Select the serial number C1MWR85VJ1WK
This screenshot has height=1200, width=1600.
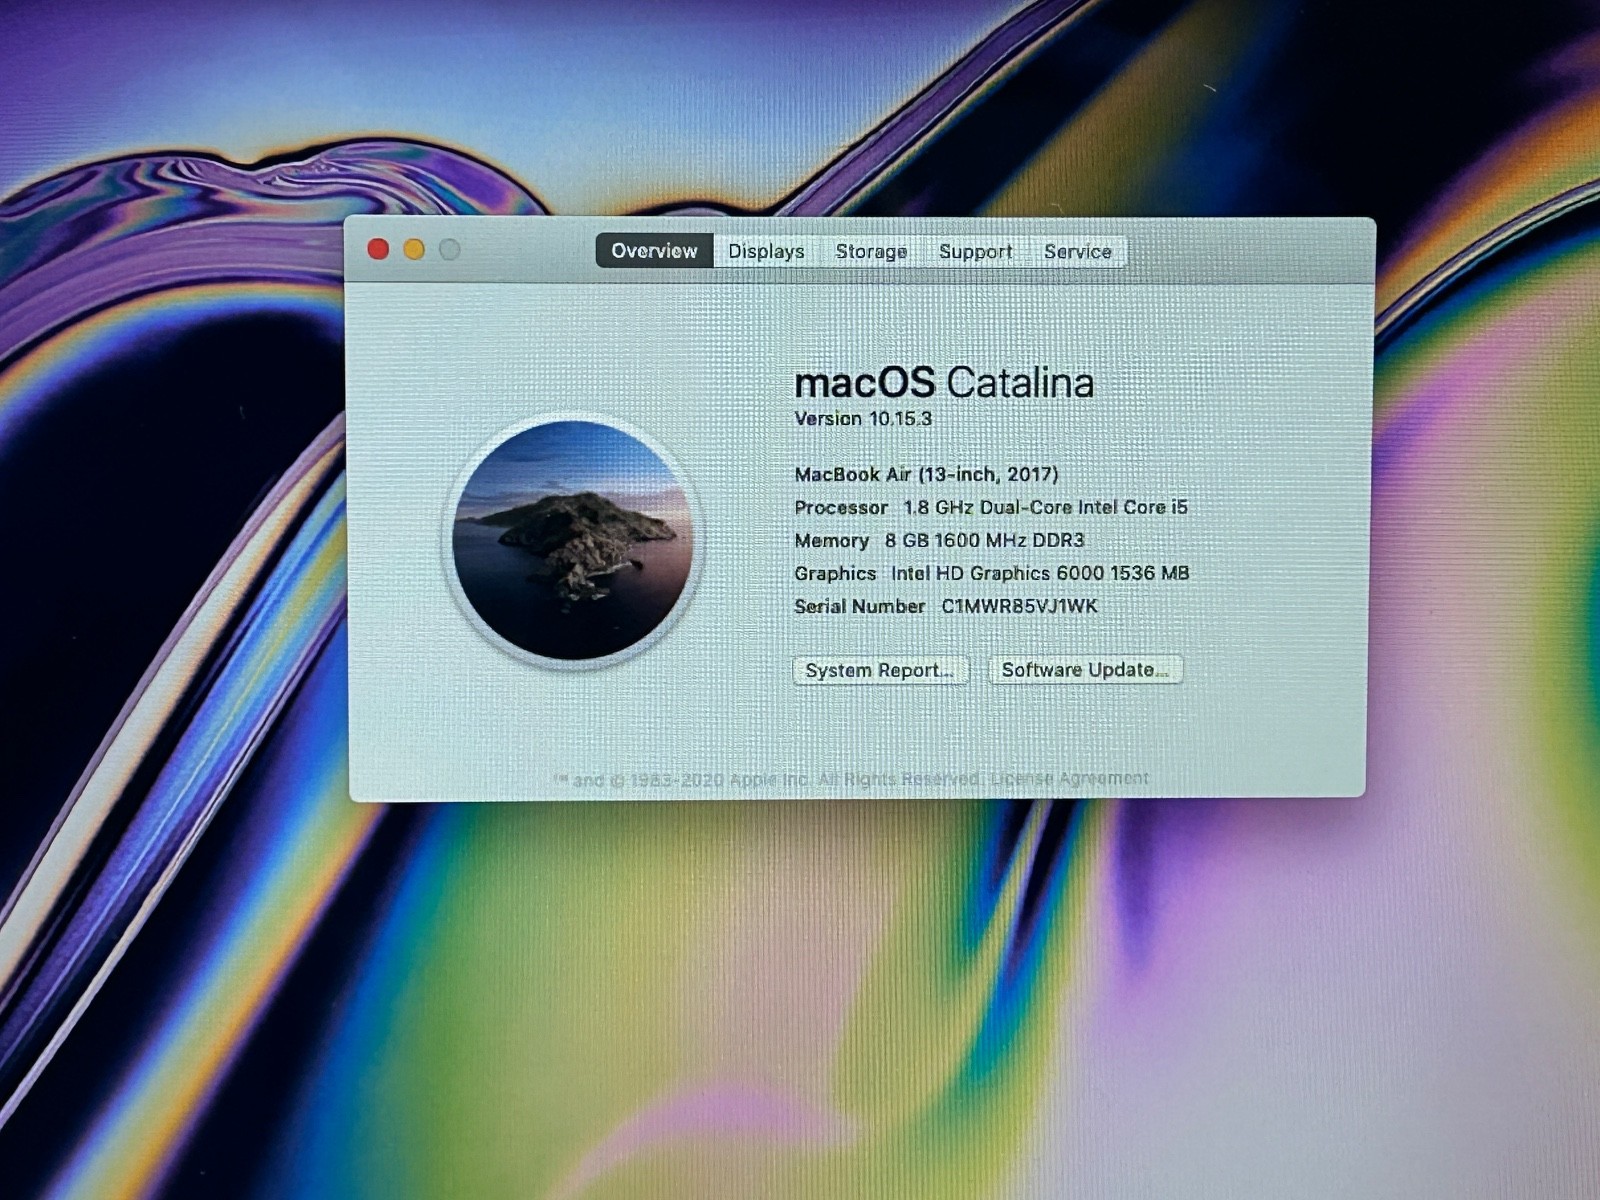click(x=1019, y=606)
